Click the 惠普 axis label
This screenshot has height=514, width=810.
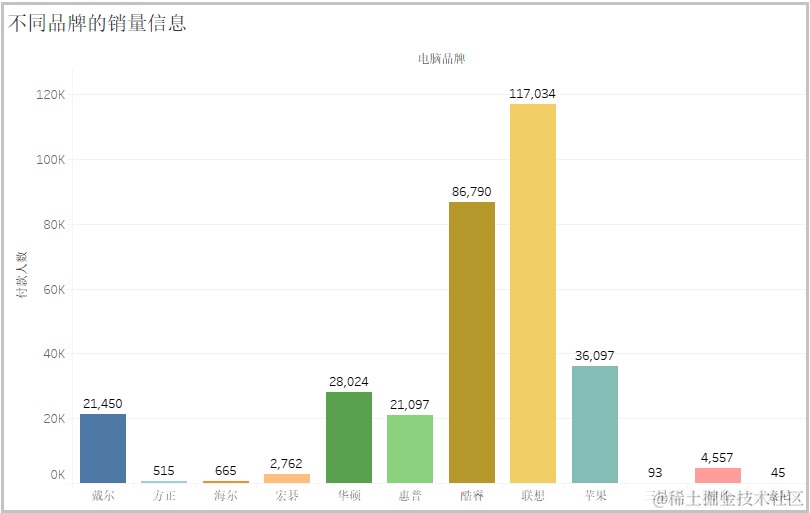[x=410, y=496]
